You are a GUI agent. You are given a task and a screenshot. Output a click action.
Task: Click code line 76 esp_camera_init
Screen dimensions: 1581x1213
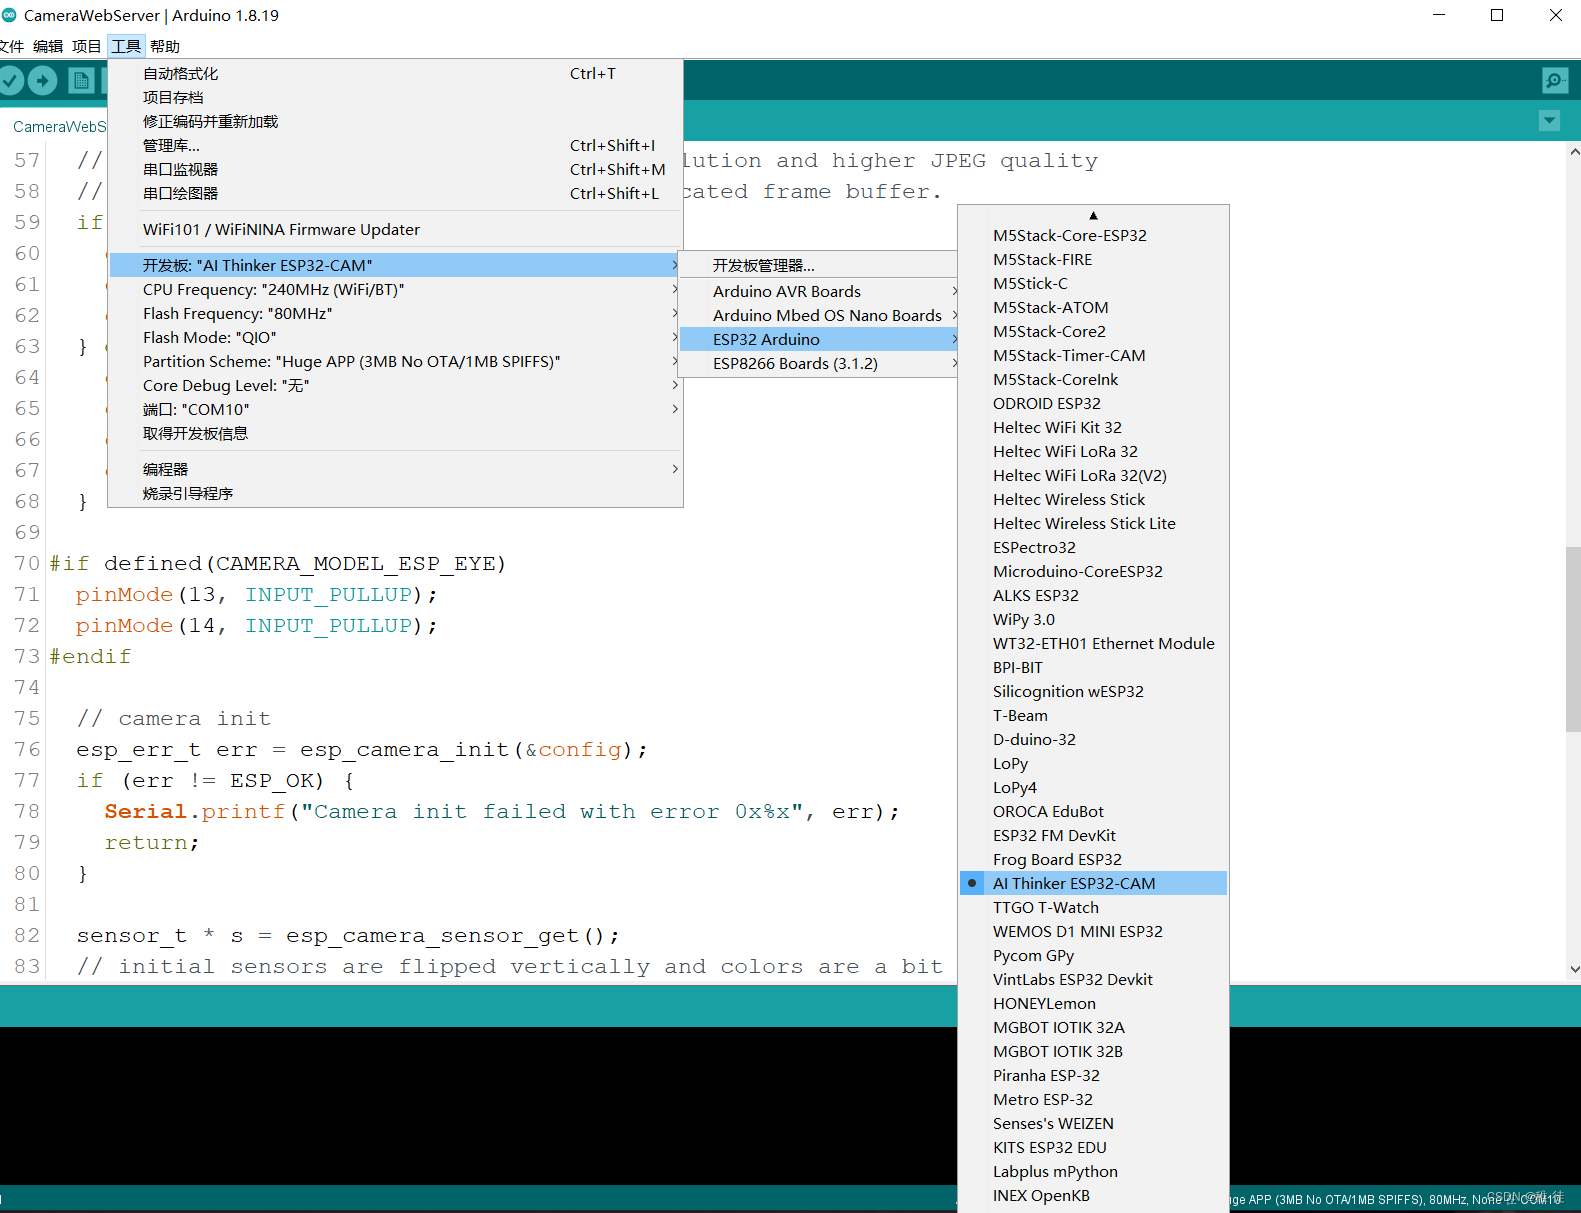click(x=362, y=749)
